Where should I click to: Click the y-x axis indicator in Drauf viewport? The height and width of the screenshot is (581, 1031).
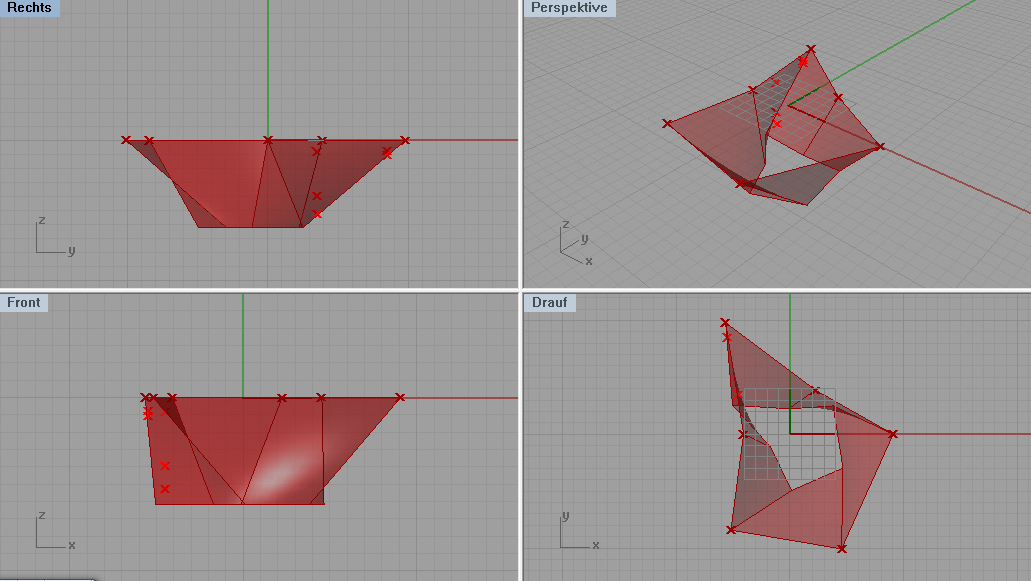pyautogui.click(x=580, y=530)
